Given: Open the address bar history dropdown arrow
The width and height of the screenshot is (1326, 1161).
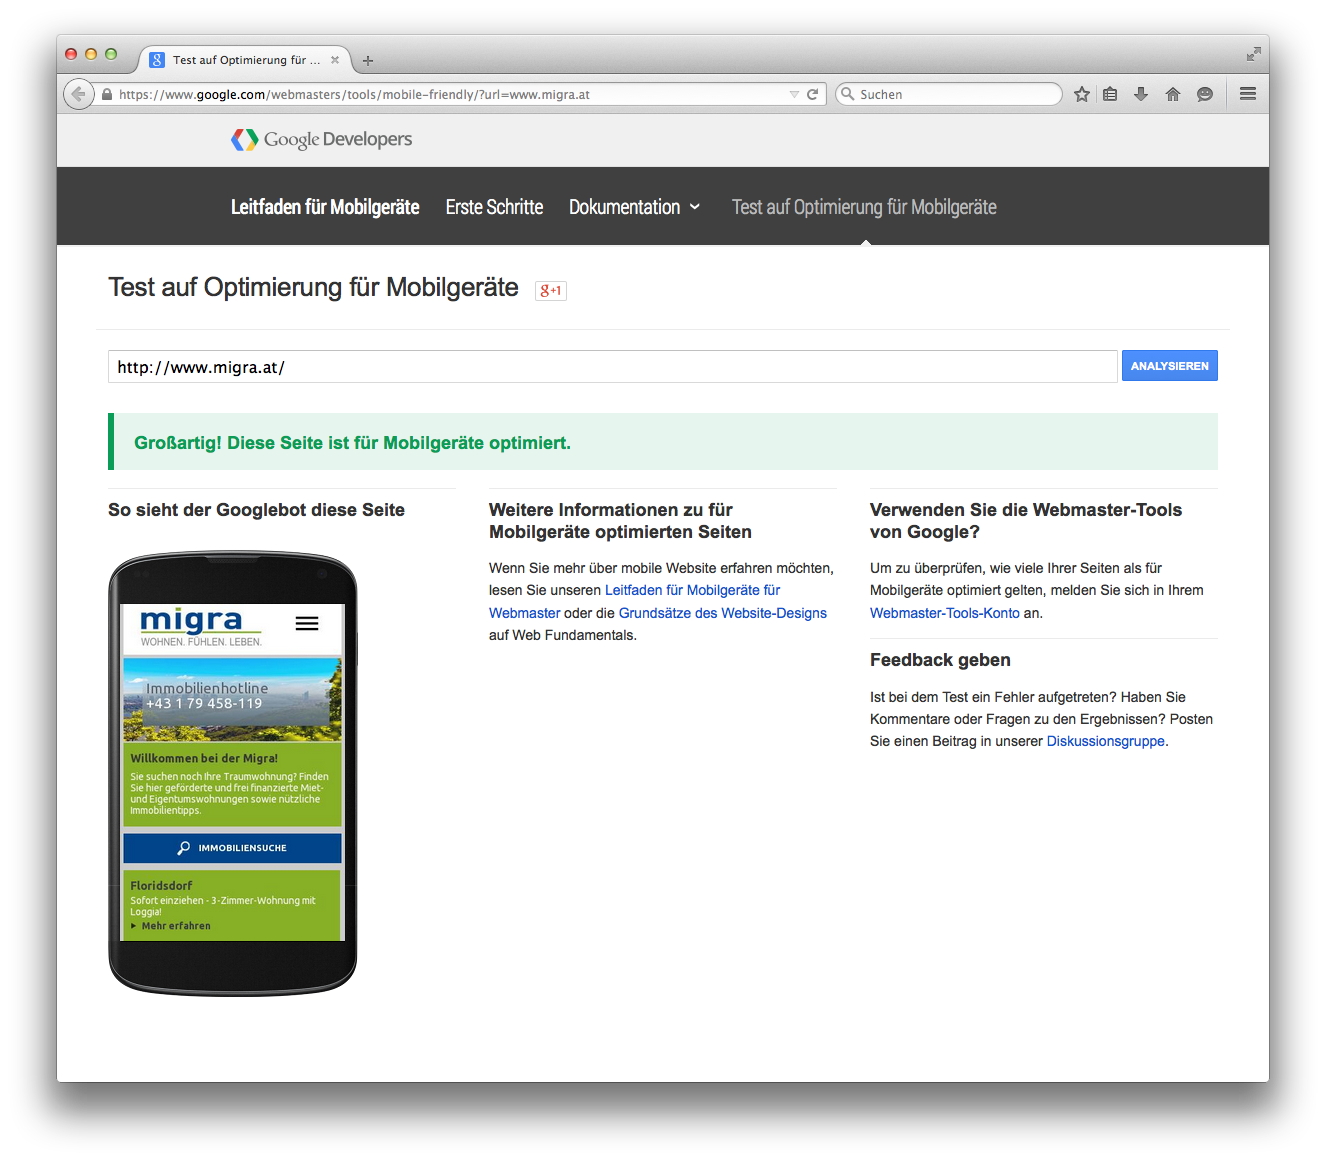Looking at the screenshot, I should pyautogui.click(x=793, y=93).
